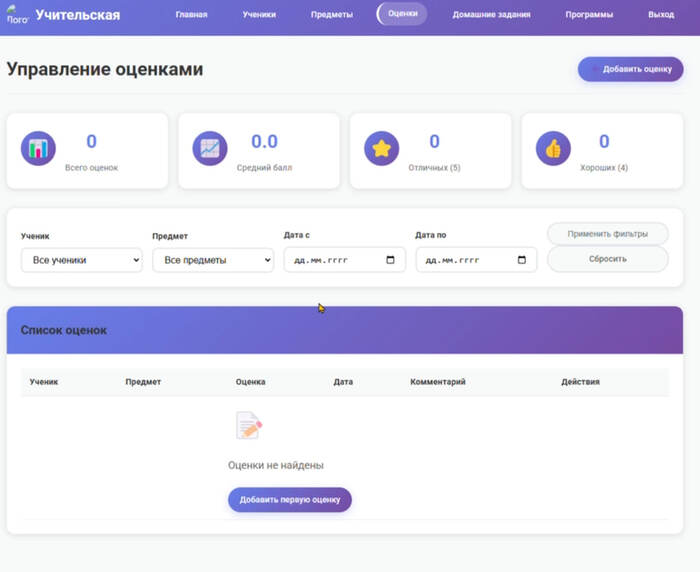Click the bar chart icon for Всего оценок
This screenshot has height=572, width=700.
(x=38, y=149)
